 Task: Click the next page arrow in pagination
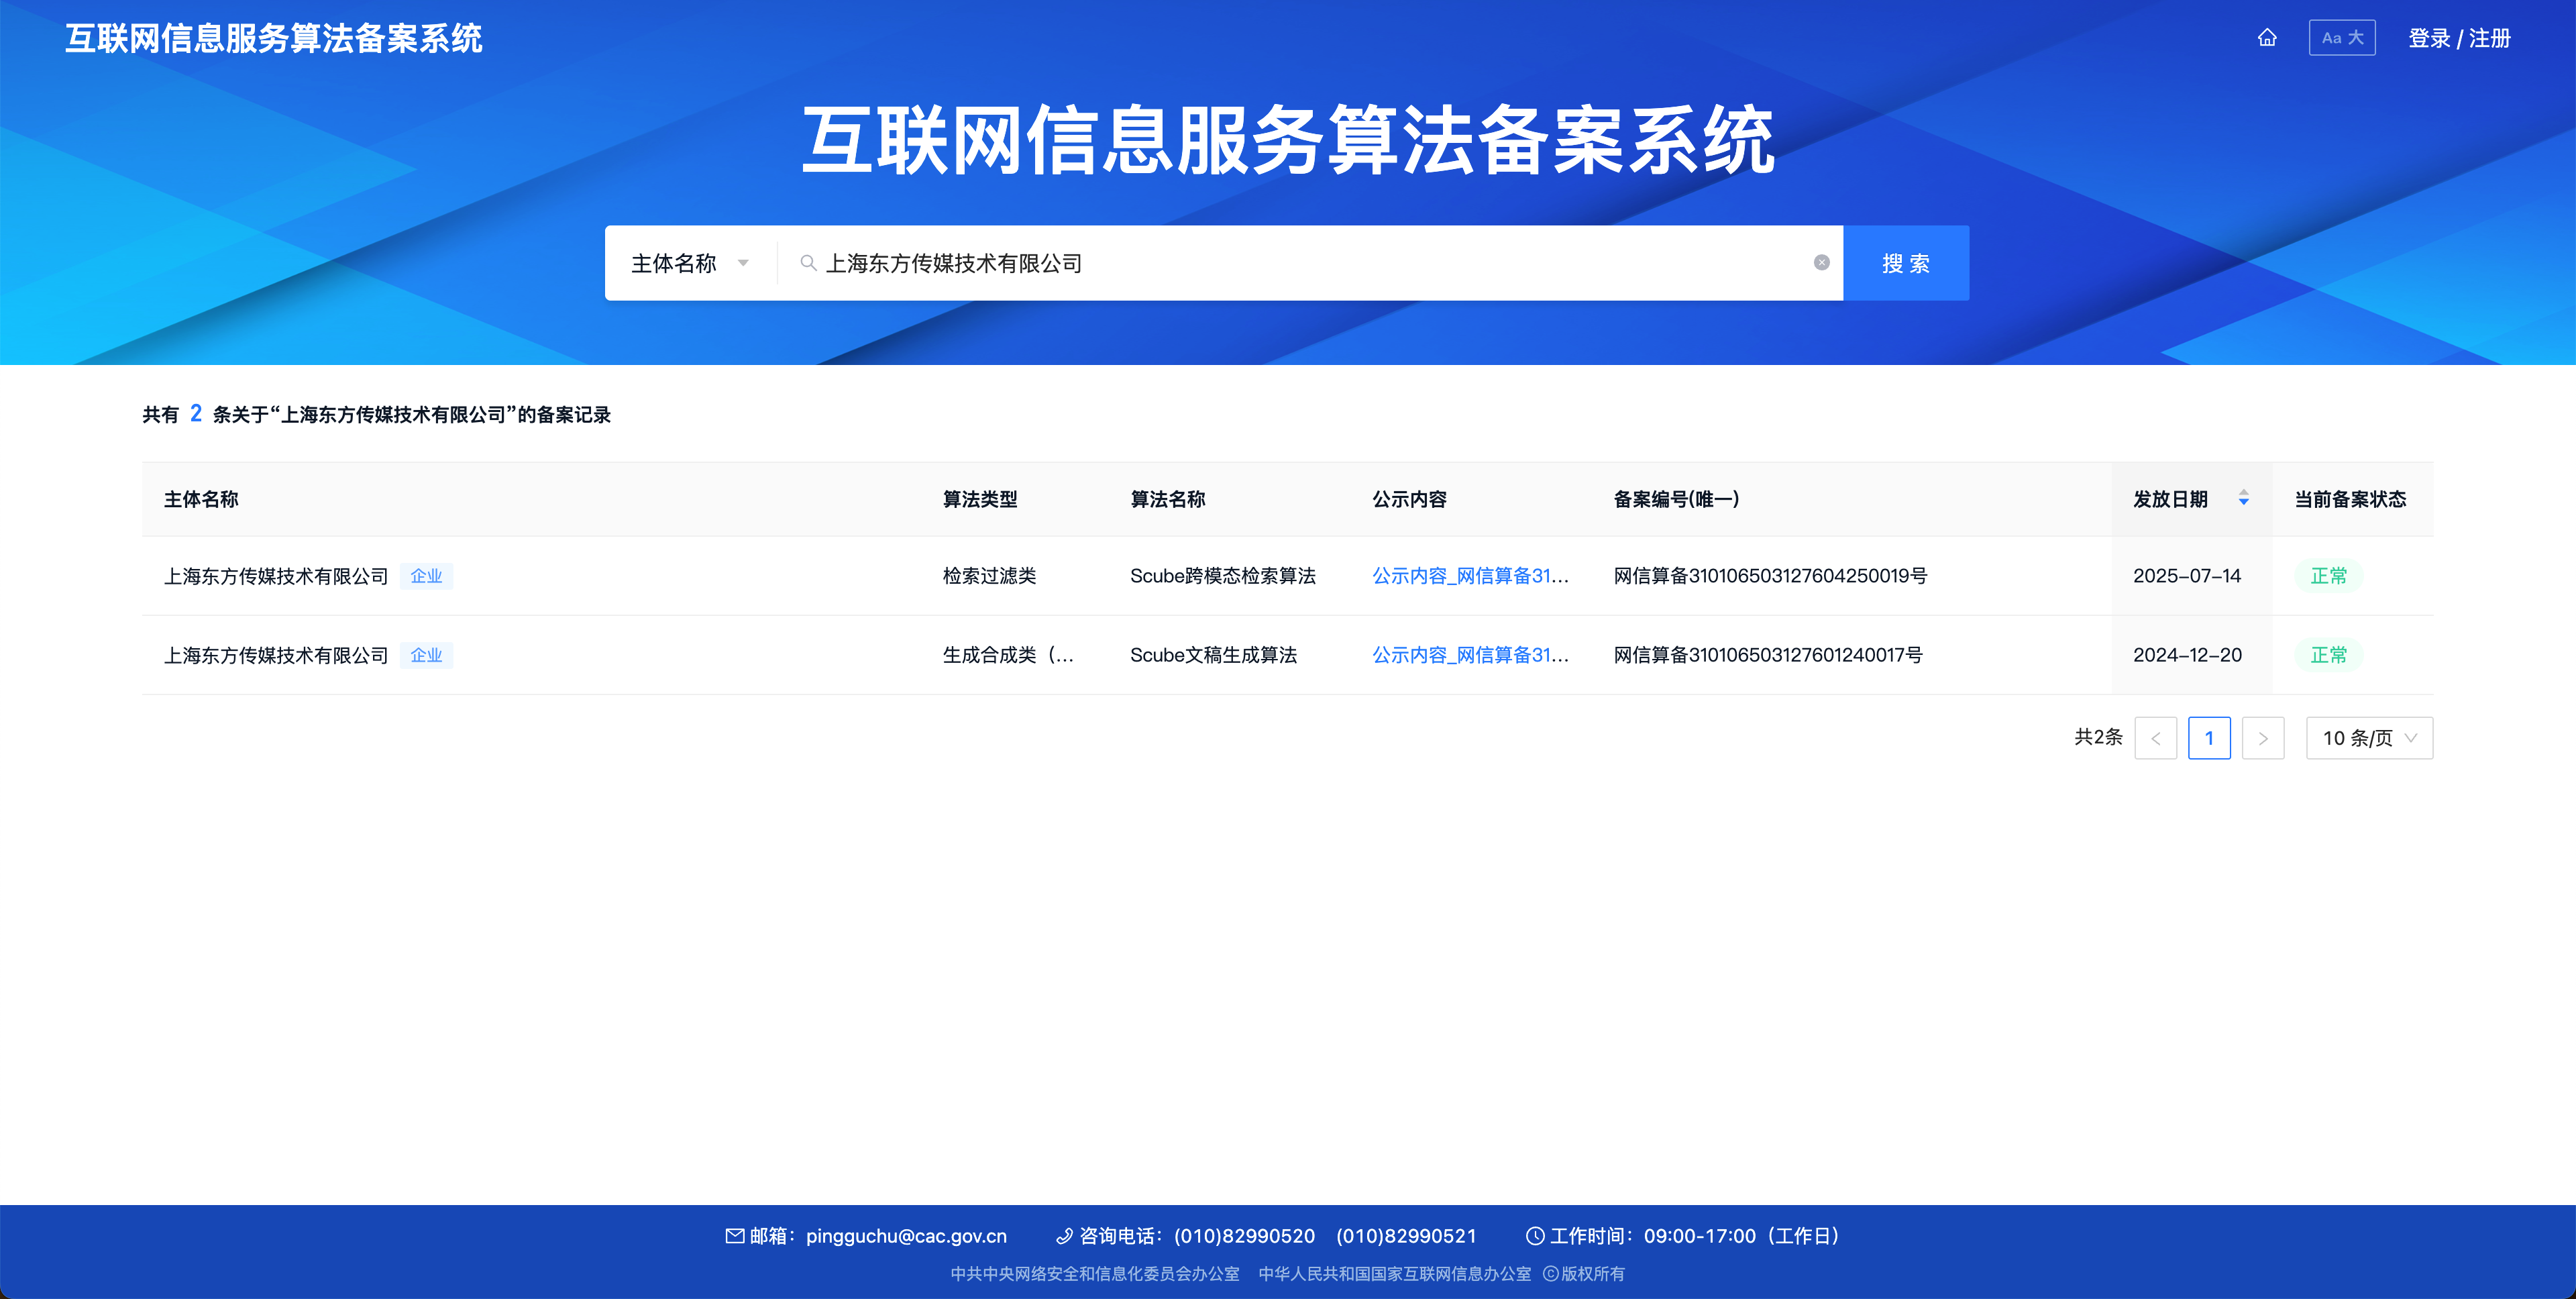click(x=2263, y=737)
